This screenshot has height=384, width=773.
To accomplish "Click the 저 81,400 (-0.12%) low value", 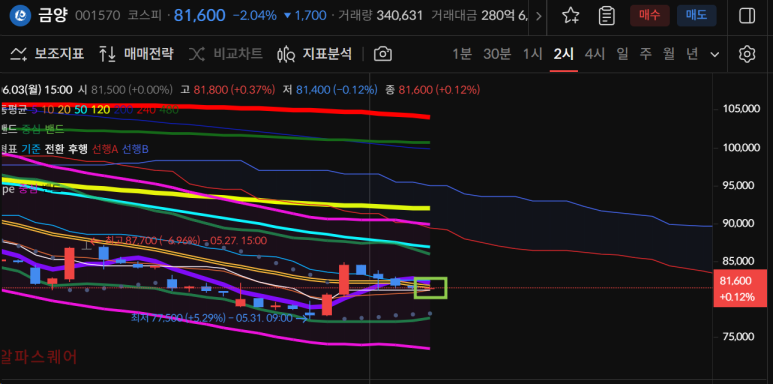I will pos(330,90).
